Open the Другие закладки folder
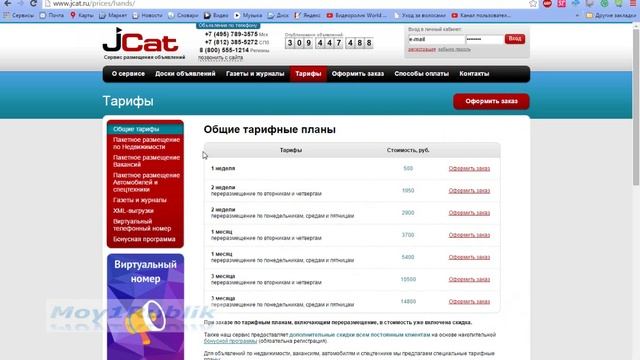The width and height of the screenshot is (640, 360). tap(611, 16)
